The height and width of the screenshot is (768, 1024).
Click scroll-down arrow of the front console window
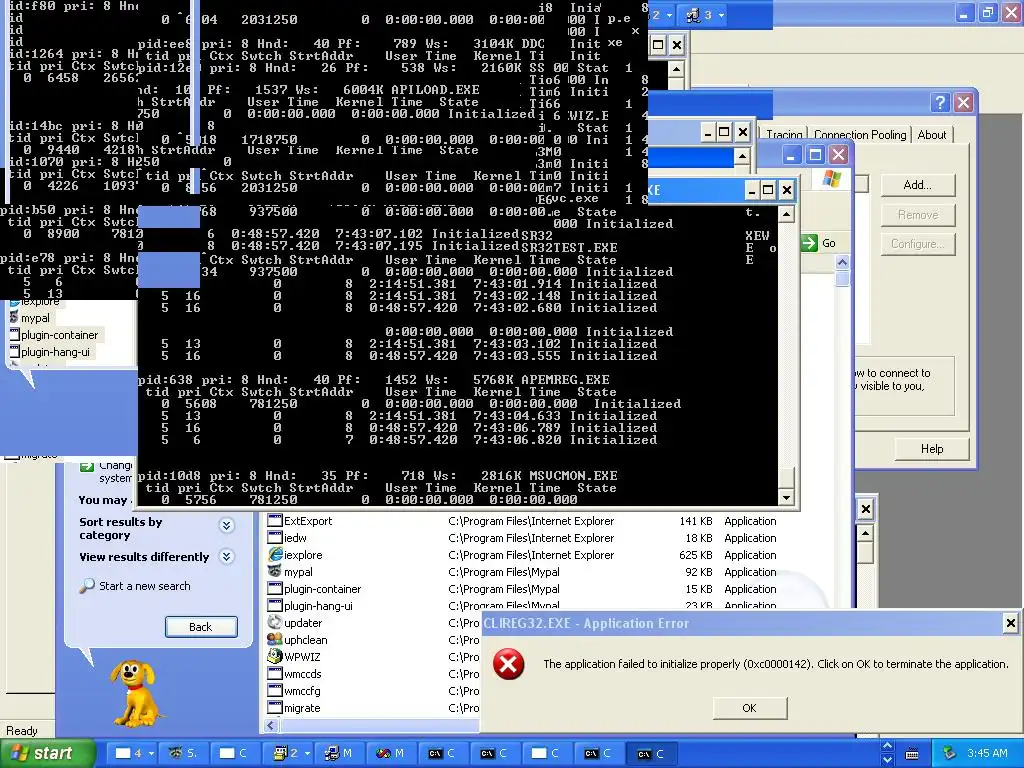tap(786, 498)
